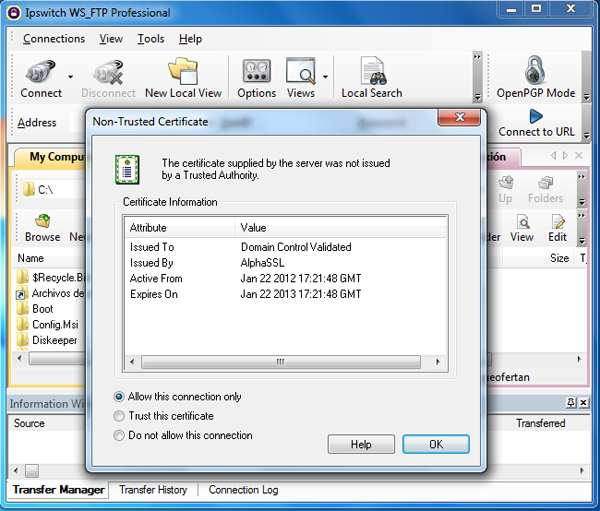The width and height of the screenshot is (600, 511).
Task: Switch to Connection Log tab
Action: 243,490
